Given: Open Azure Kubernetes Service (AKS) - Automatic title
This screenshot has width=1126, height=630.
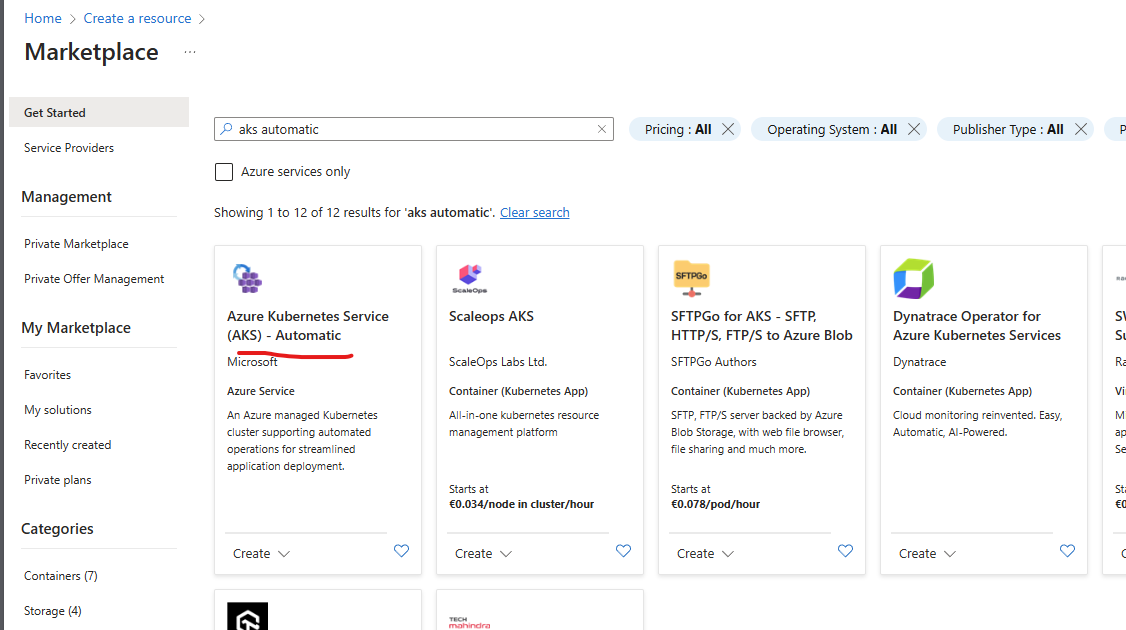Looking at the screenshot, I should click(x=307, y=326).
